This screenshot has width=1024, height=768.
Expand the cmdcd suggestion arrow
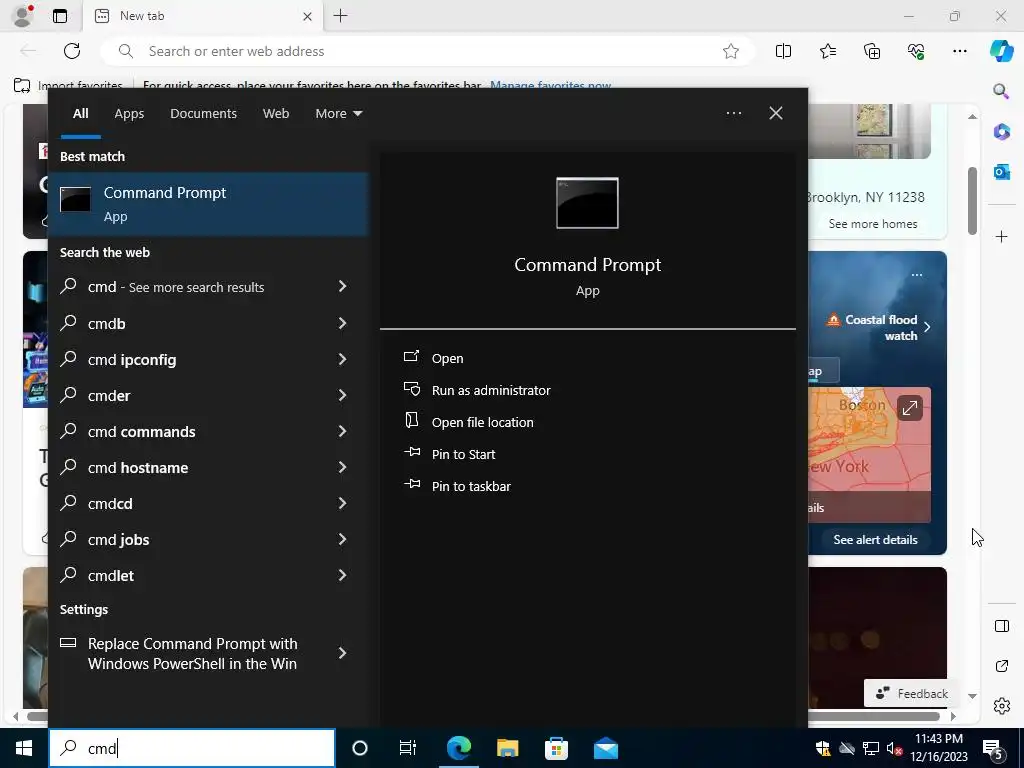pyautogui.click(x=342, y=502)
